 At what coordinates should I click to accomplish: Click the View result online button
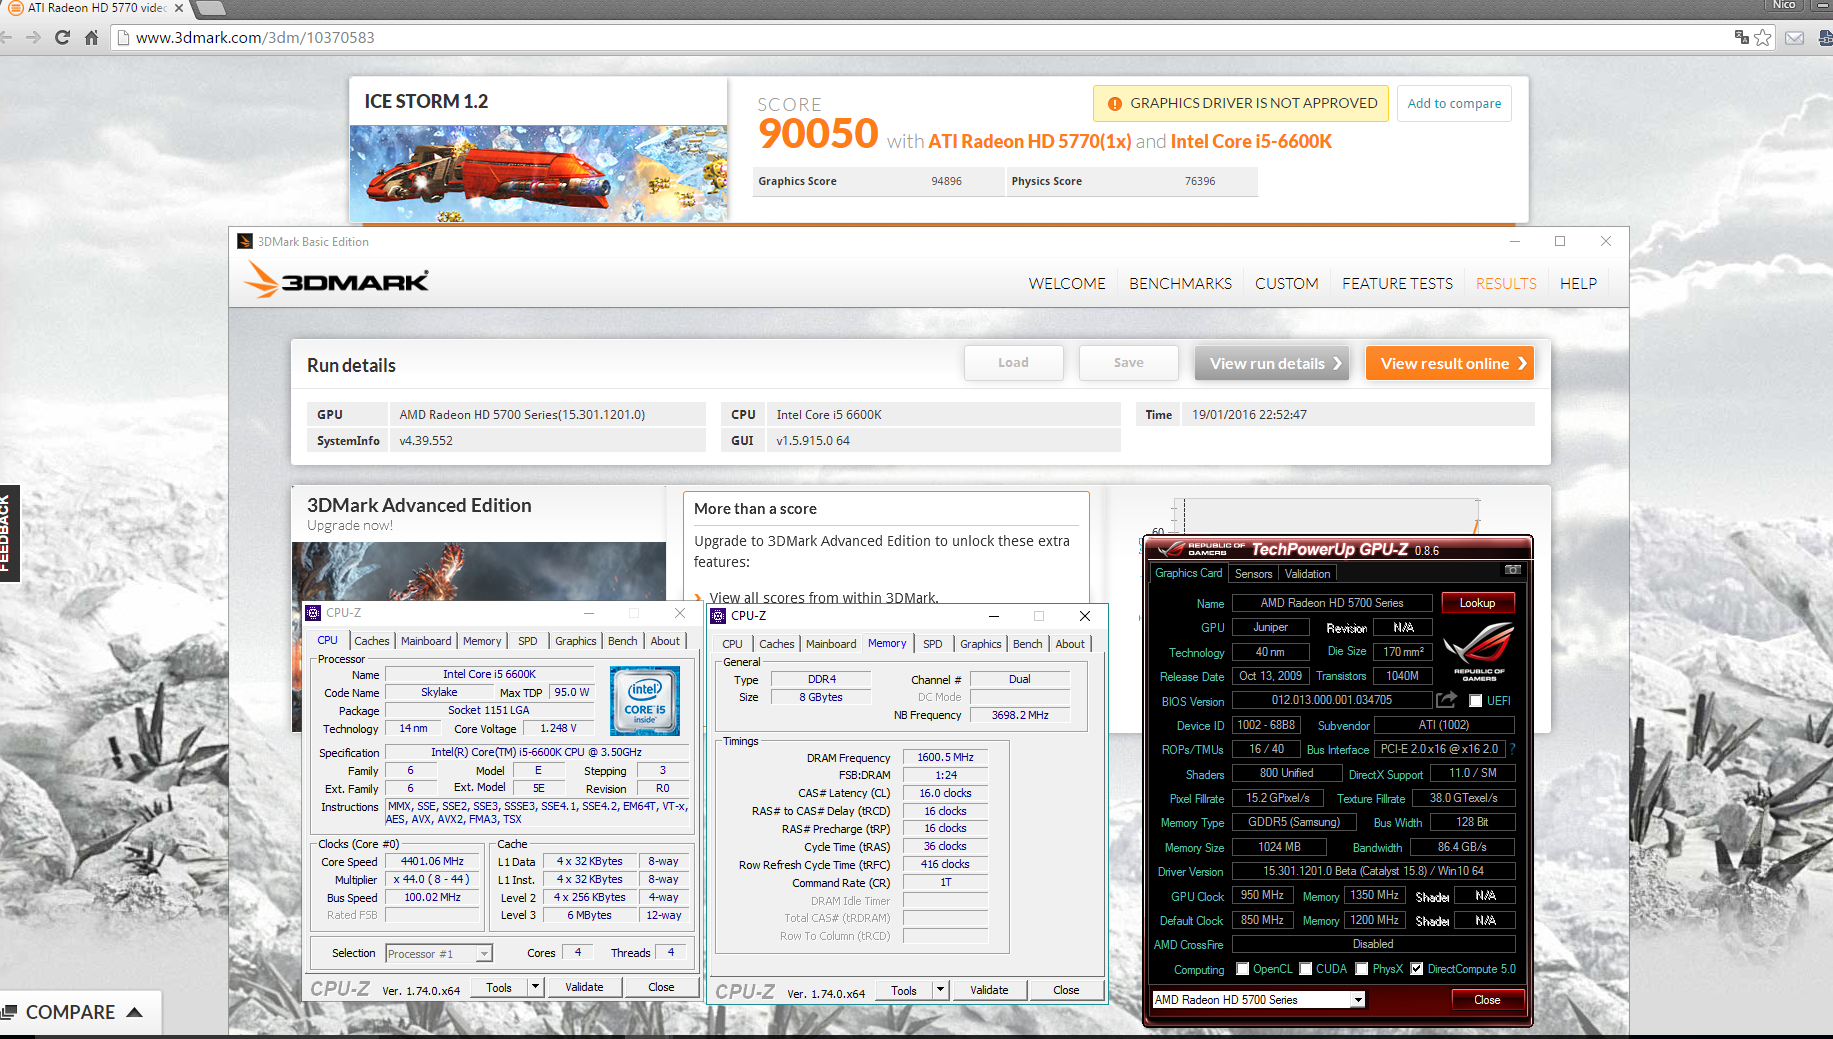[1450, 363]
